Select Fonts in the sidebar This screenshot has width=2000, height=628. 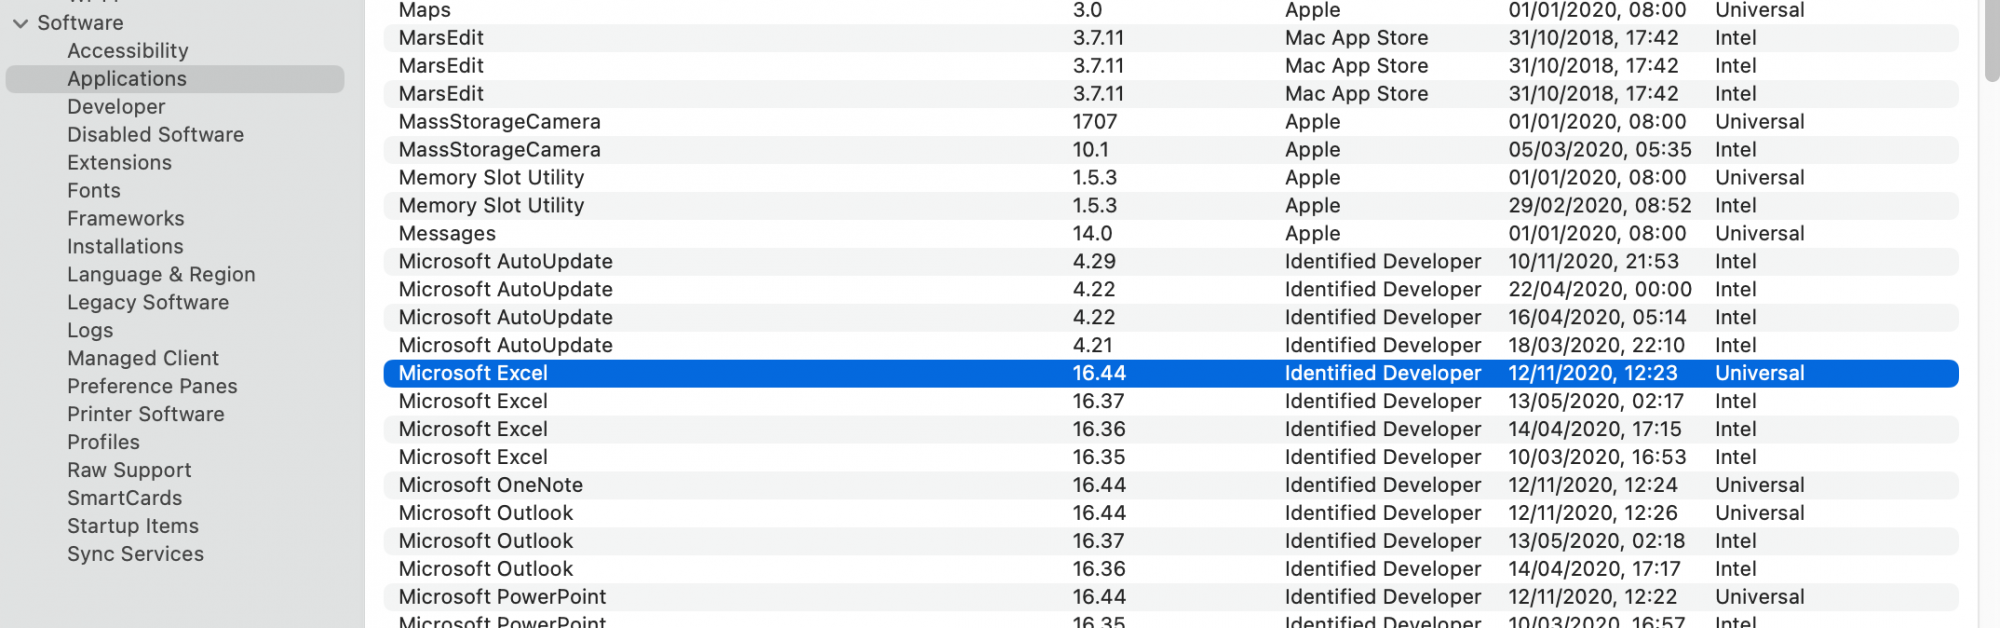[94, 191]
